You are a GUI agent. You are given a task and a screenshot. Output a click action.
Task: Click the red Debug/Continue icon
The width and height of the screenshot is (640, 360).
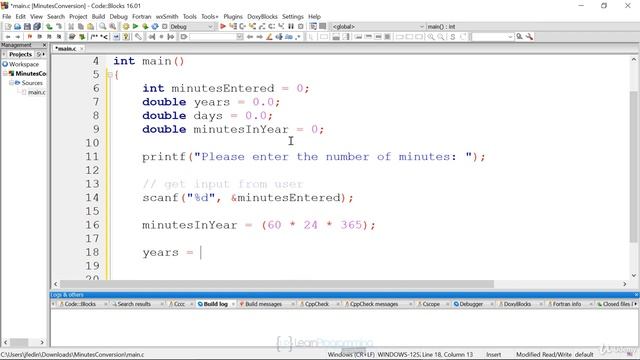click(223, 27)
